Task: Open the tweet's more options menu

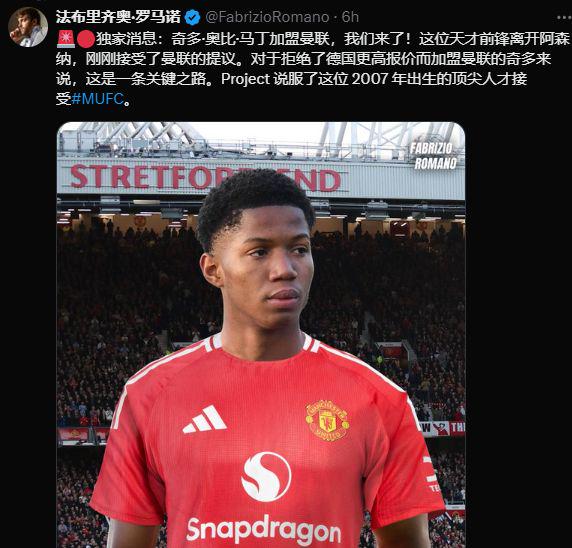Action: pos(564,17)
